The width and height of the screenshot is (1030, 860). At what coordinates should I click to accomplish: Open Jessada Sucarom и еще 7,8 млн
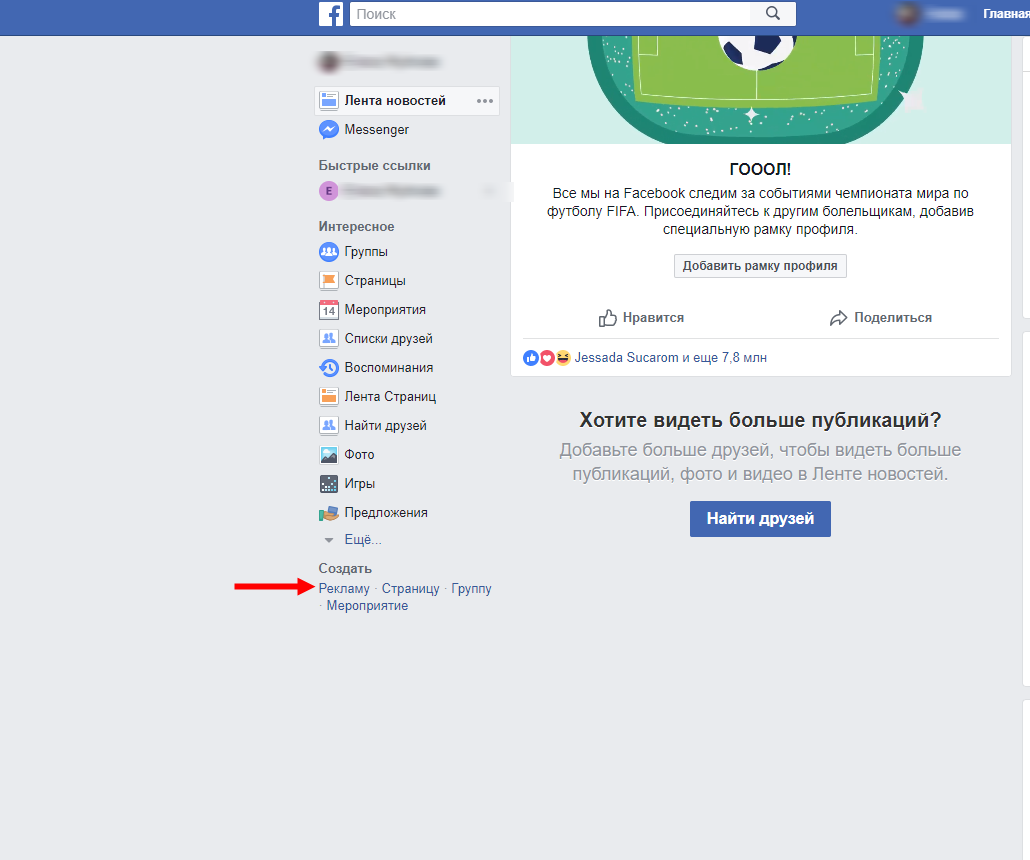point(671,357)
